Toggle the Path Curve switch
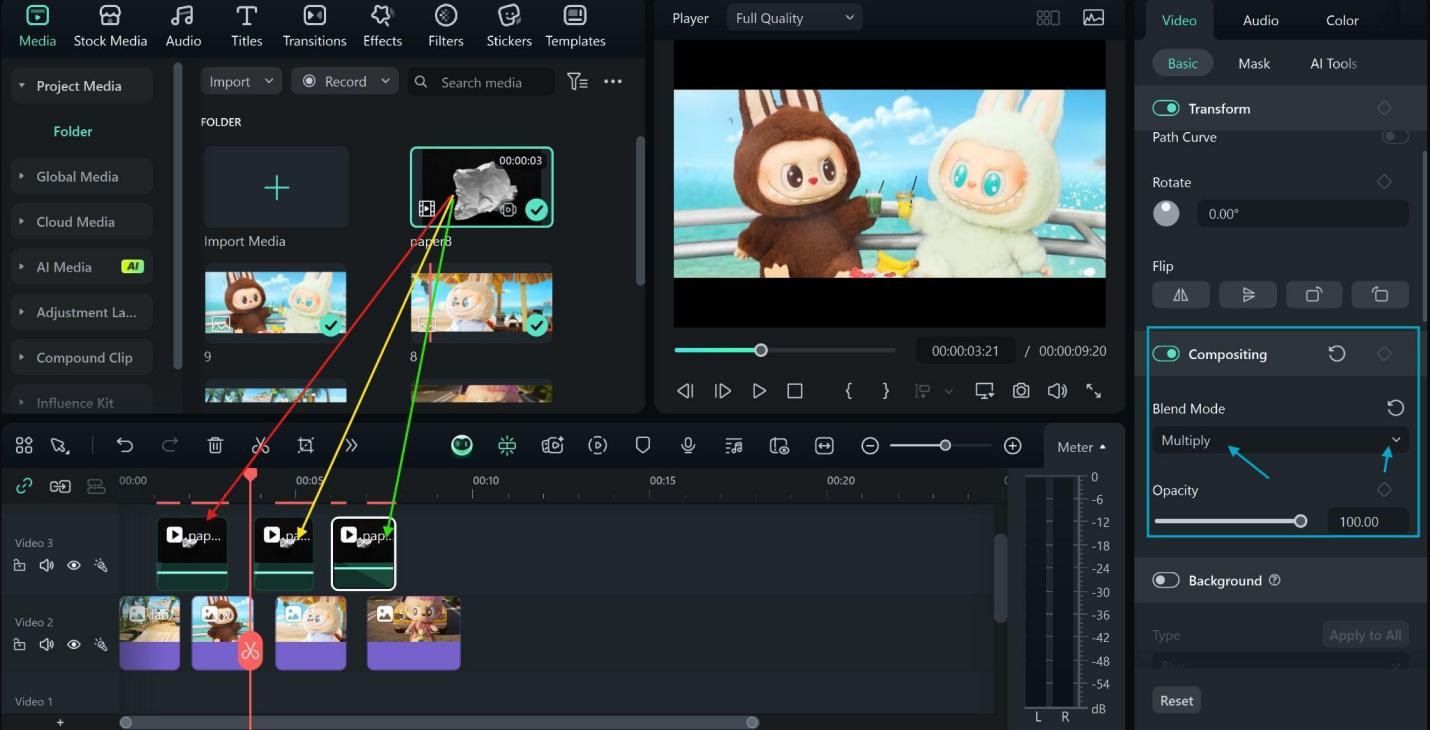1430x730 pixels. coord(1394,136)
